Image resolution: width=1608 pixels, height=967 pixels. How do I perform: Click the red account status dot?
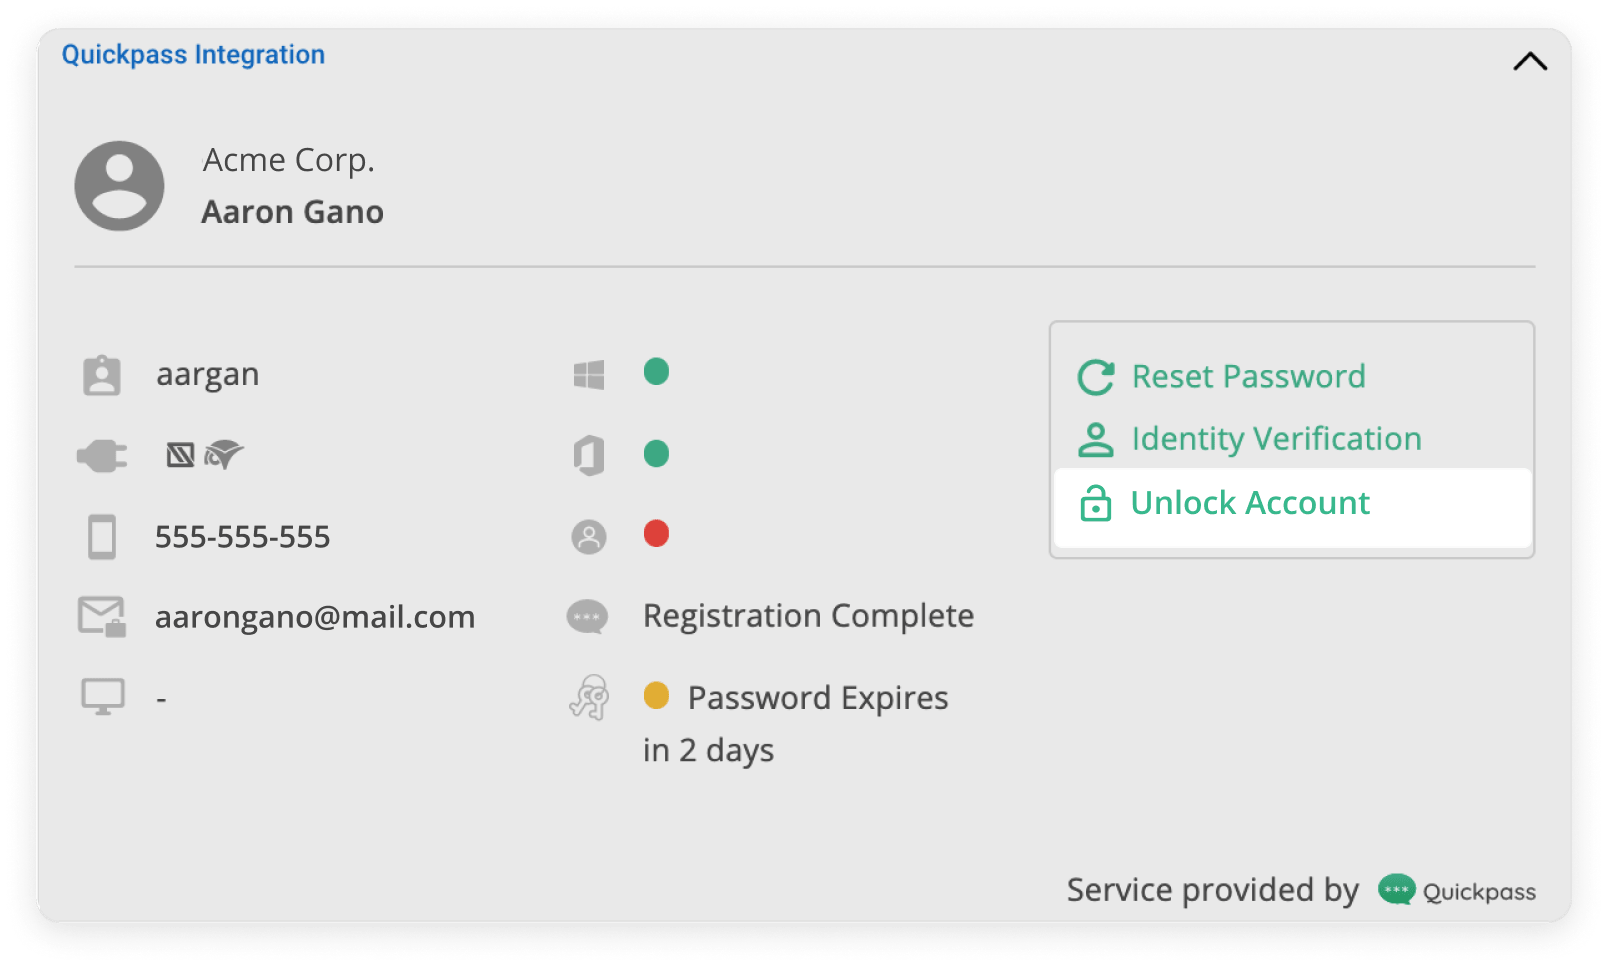[x=656, y=534]
